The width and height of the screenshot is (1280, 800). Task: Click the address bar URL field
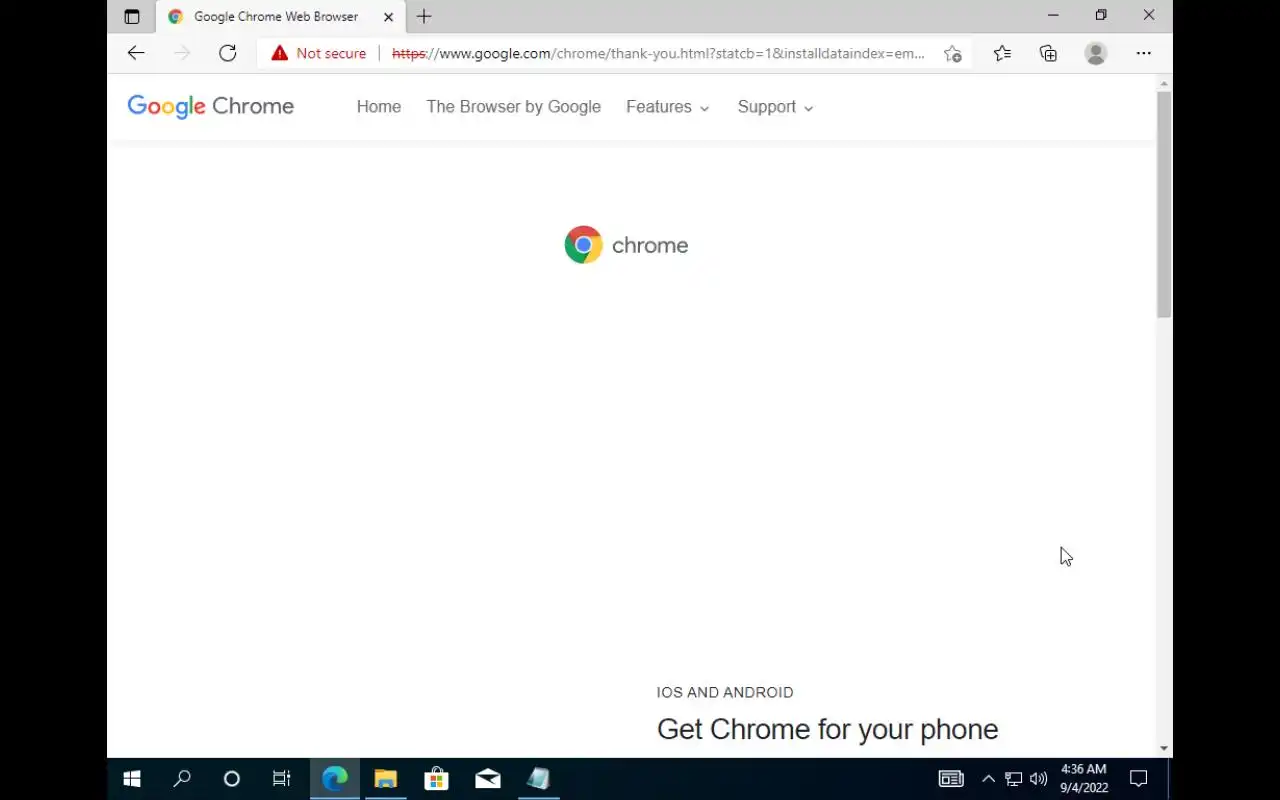point(658,54)
